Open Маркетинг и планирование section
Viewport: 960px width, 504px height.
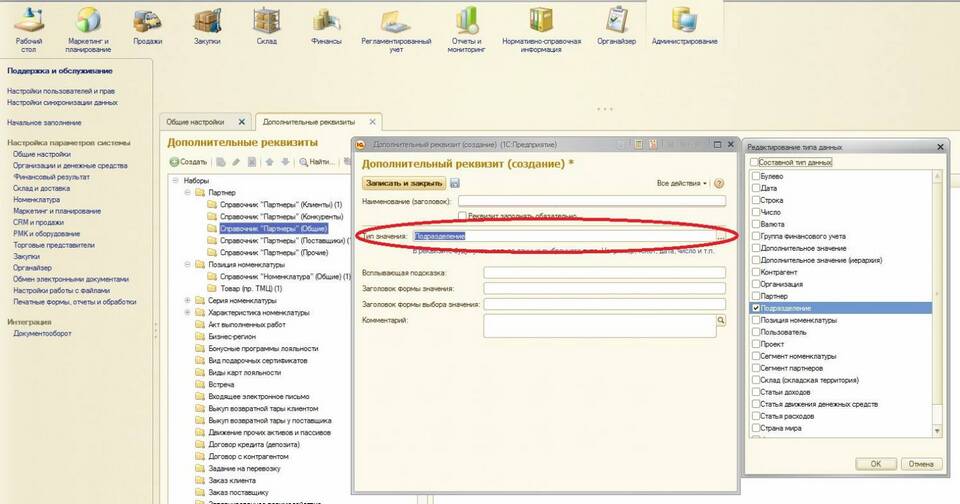(x=88, y=27)
